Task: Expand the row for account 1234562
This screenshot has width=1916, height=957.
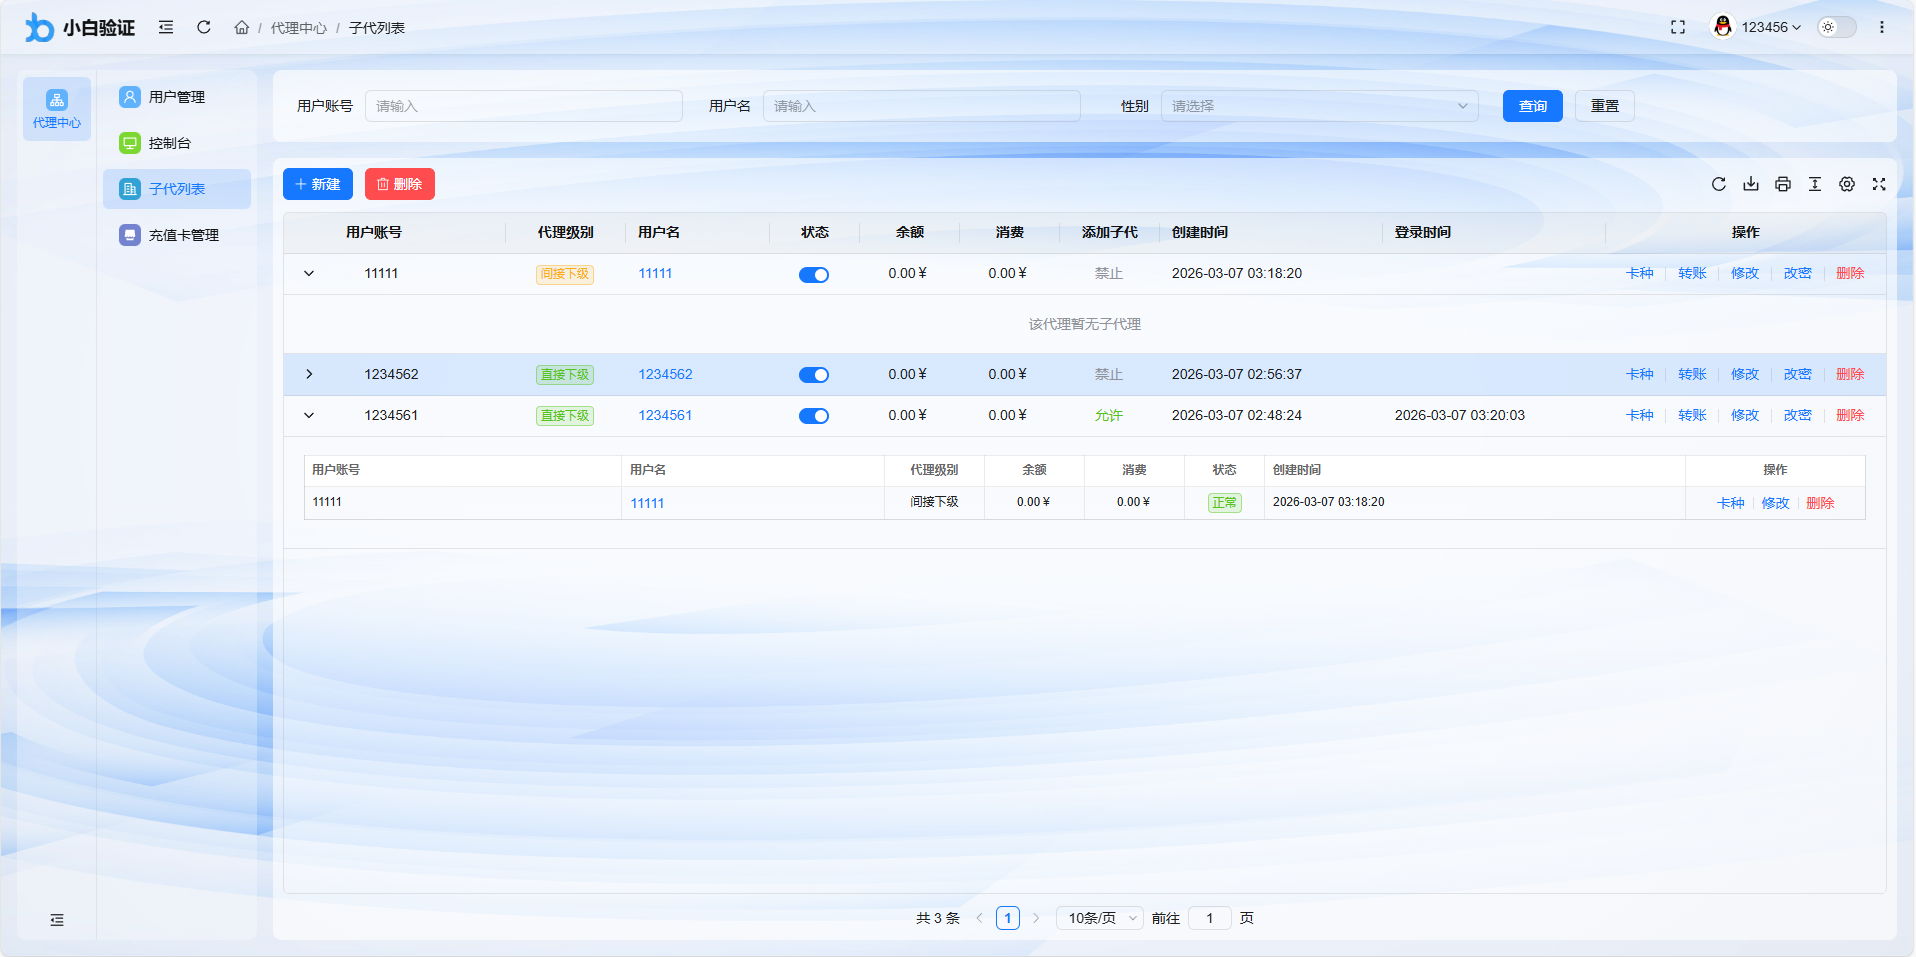Action: pos(309,374)
